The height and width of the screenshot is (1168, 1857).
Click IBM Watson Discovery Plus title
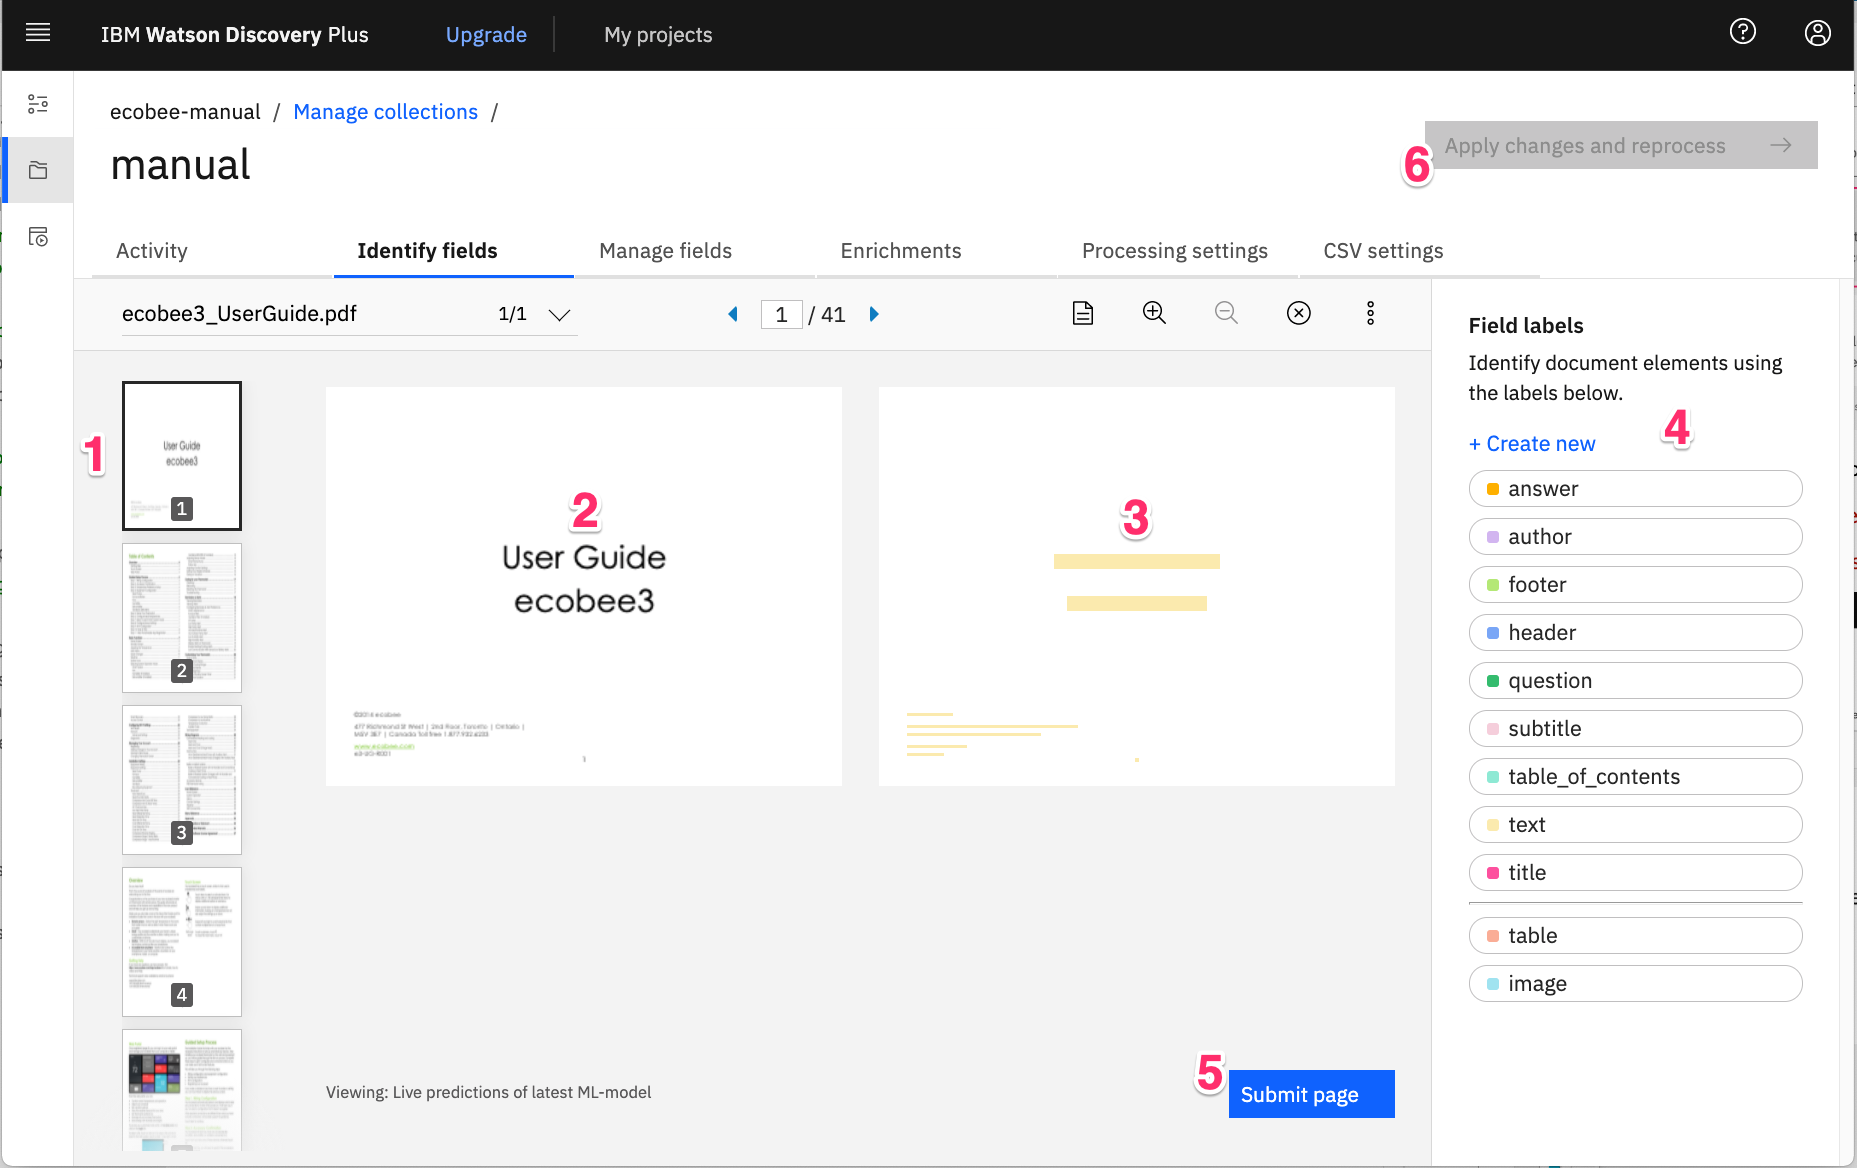[235, 35]
